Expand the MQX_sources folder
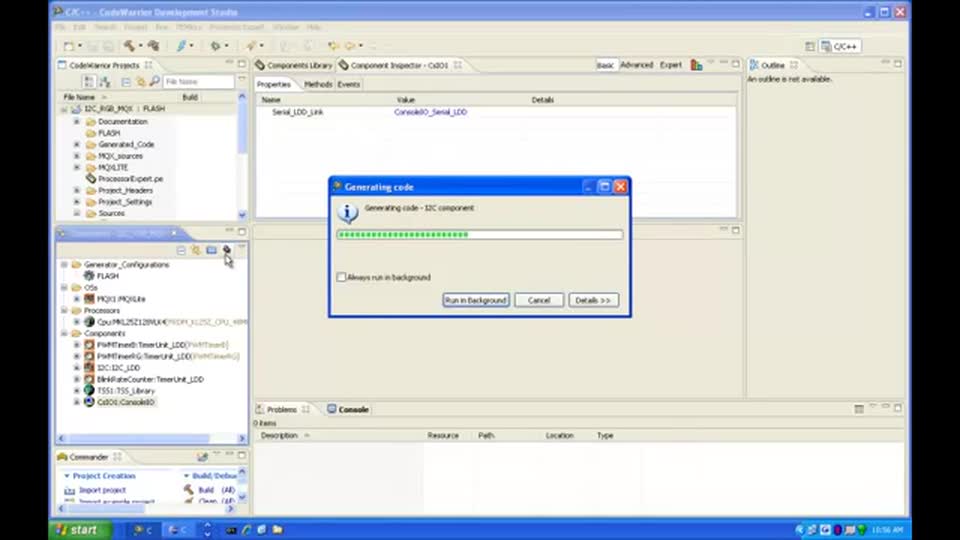The height and width of the screenshot is (540, 960). [77, 156]
